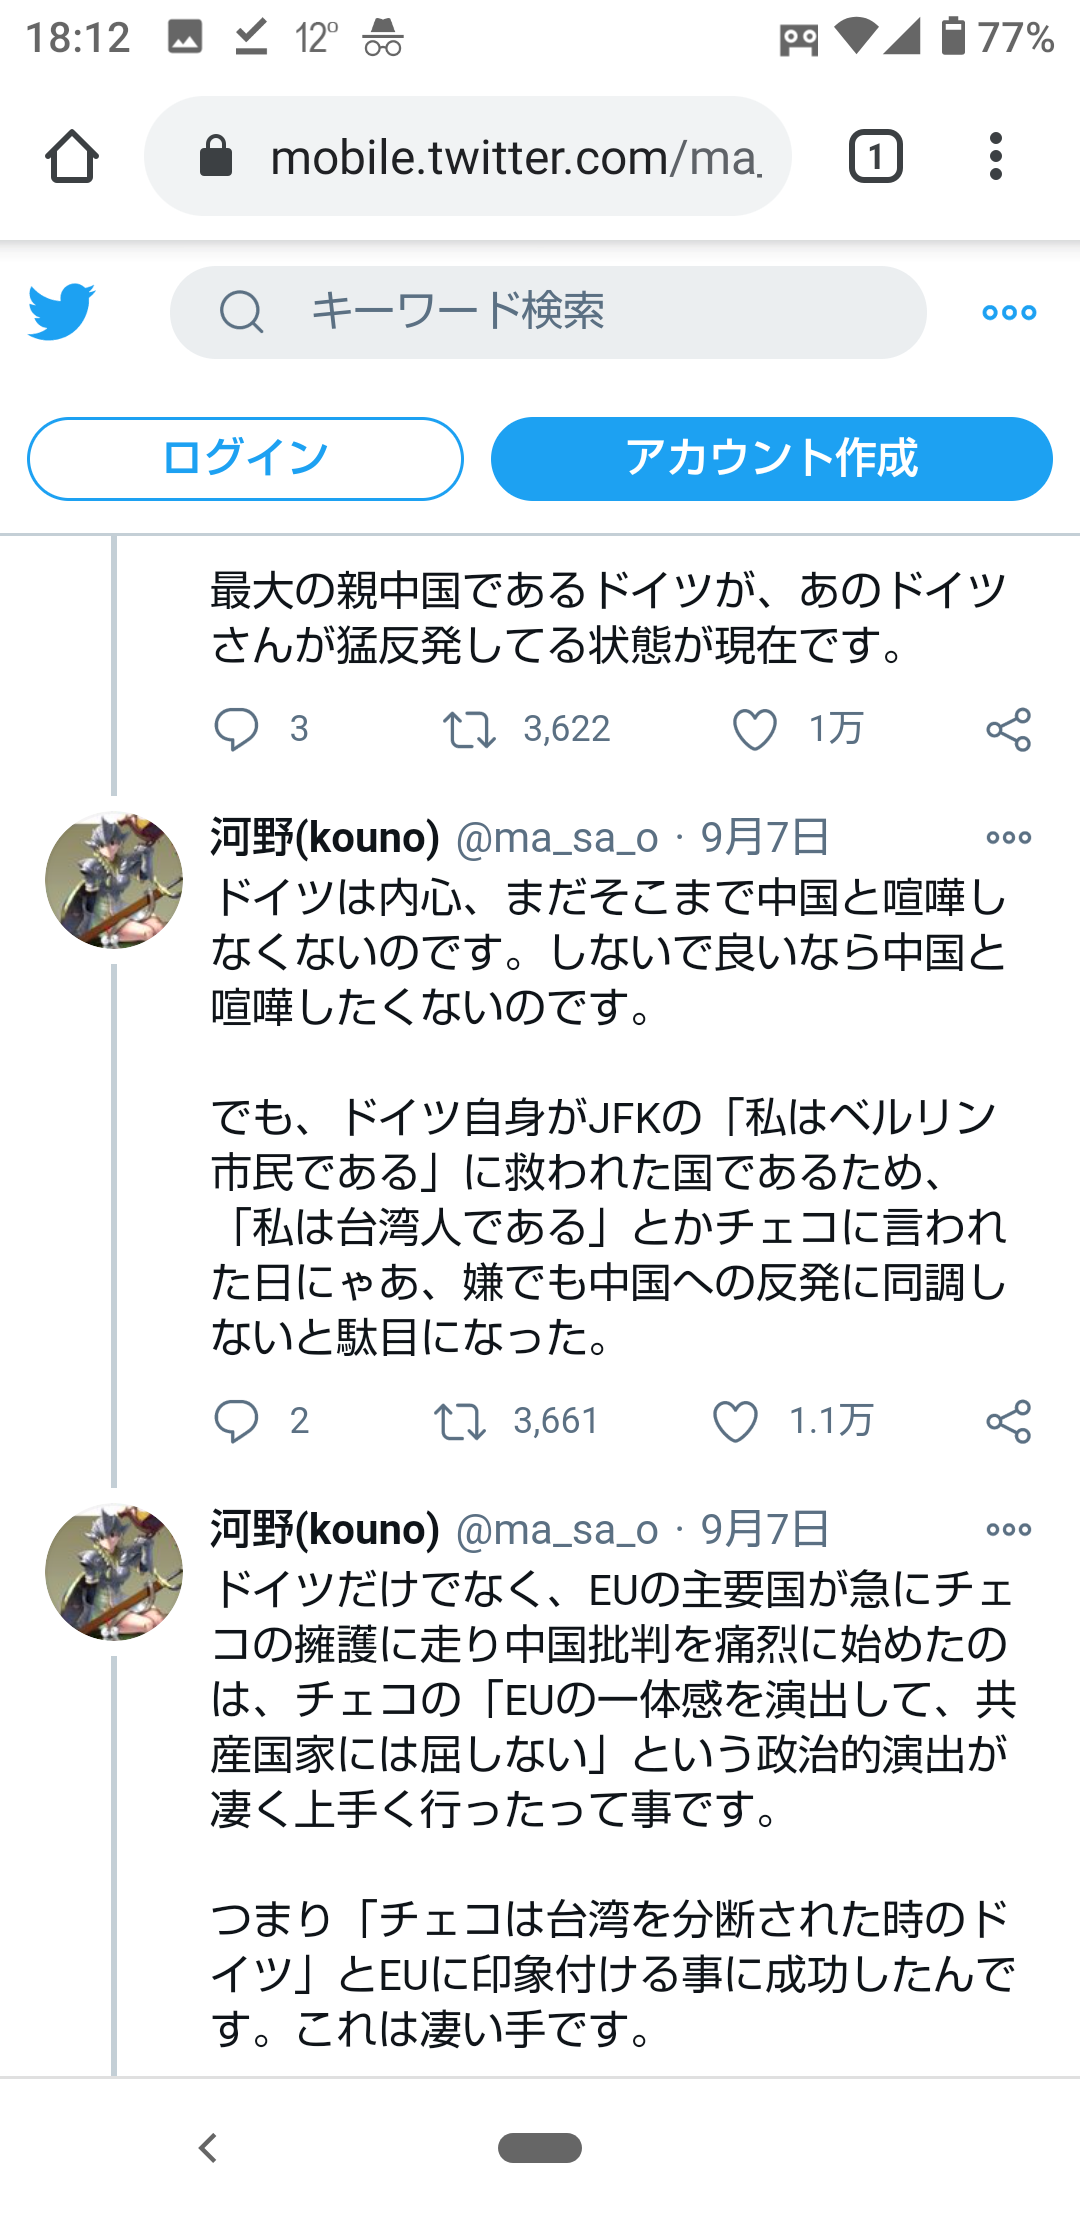1080x2220 pixels.
Task: Open more options on the JFK tweet
Action: click(1008, 838)
